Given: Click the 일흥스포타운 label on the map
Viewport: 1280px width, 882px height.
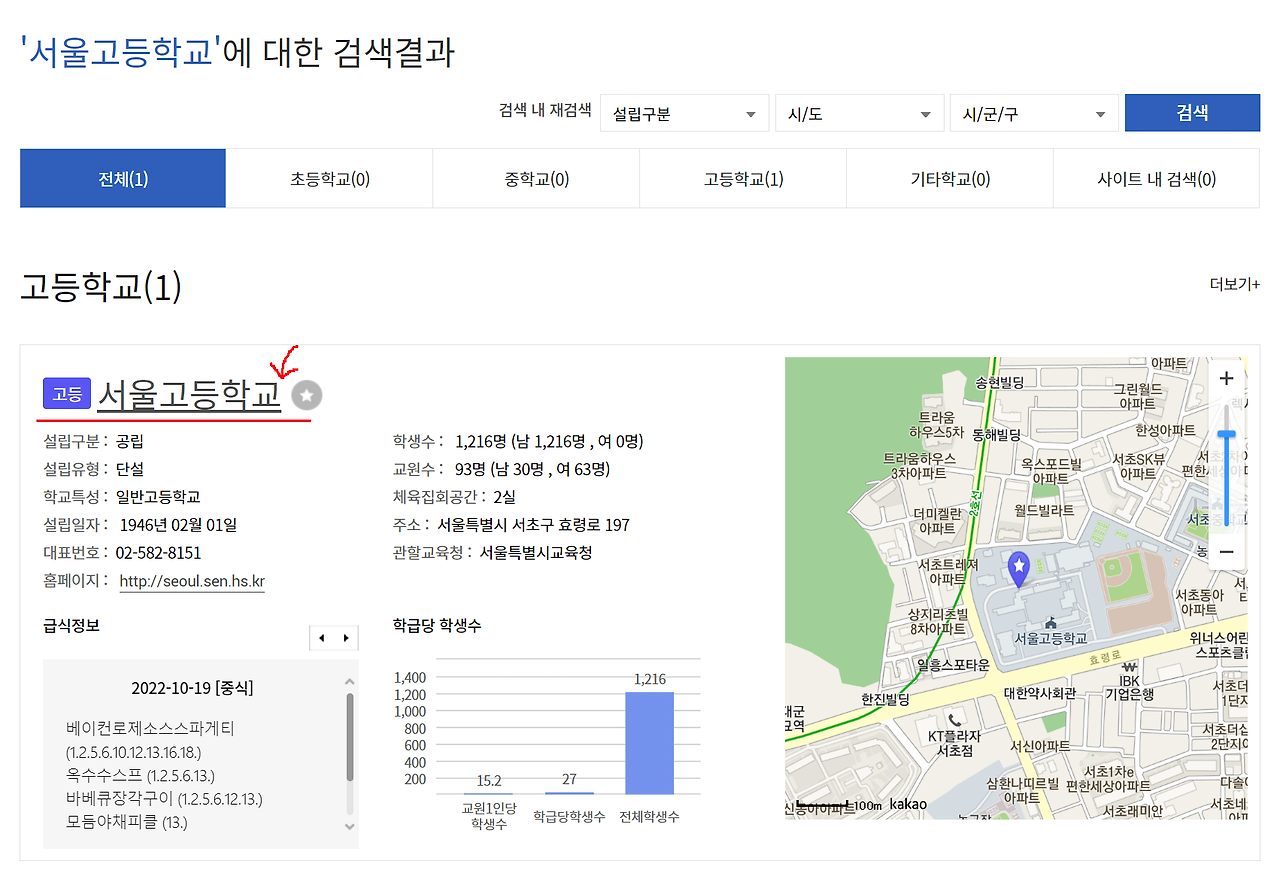Looking at the screenshot, I should (x=953, y=664).
